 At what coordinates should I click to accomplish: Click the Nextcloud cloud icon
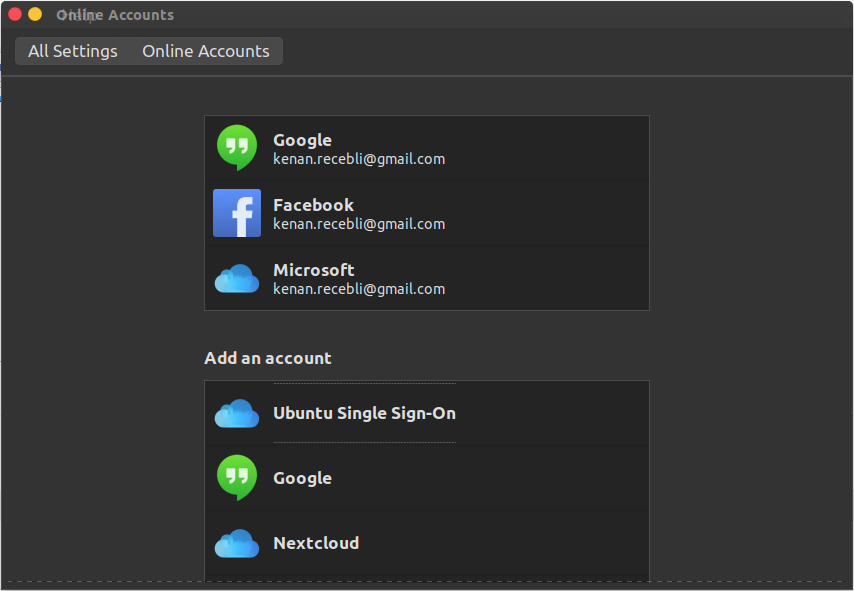[x=237, y=543]
